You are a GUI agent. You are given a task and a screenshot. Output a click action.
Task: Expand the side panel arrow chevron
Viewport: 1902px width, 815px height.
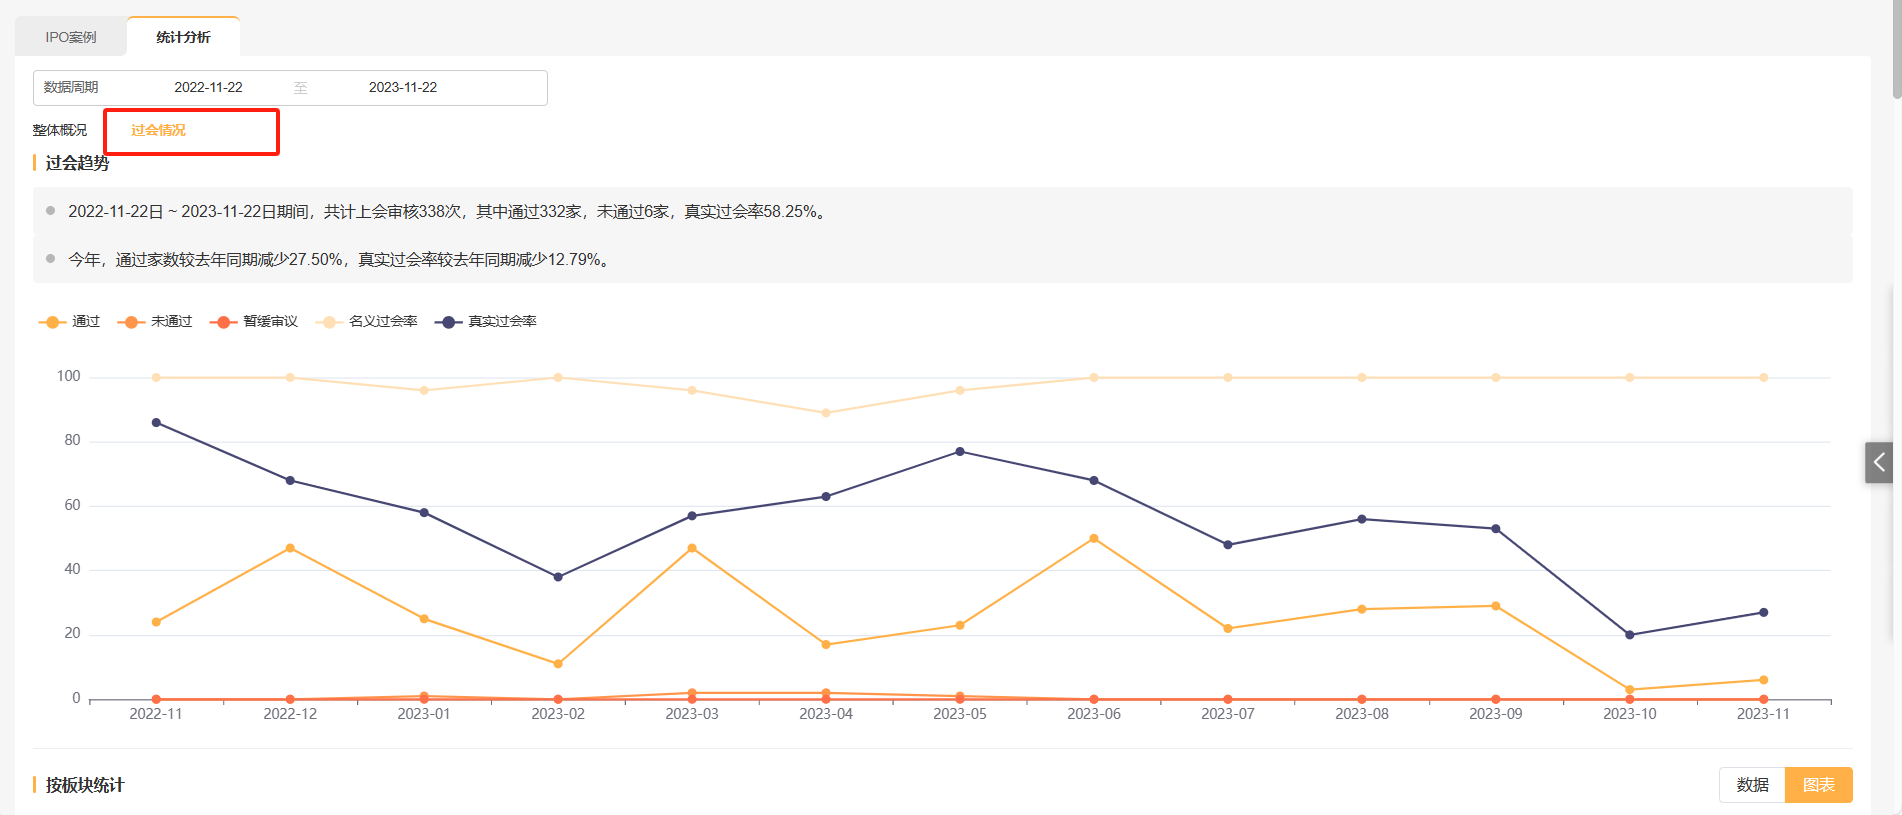tap(1879, 462)
